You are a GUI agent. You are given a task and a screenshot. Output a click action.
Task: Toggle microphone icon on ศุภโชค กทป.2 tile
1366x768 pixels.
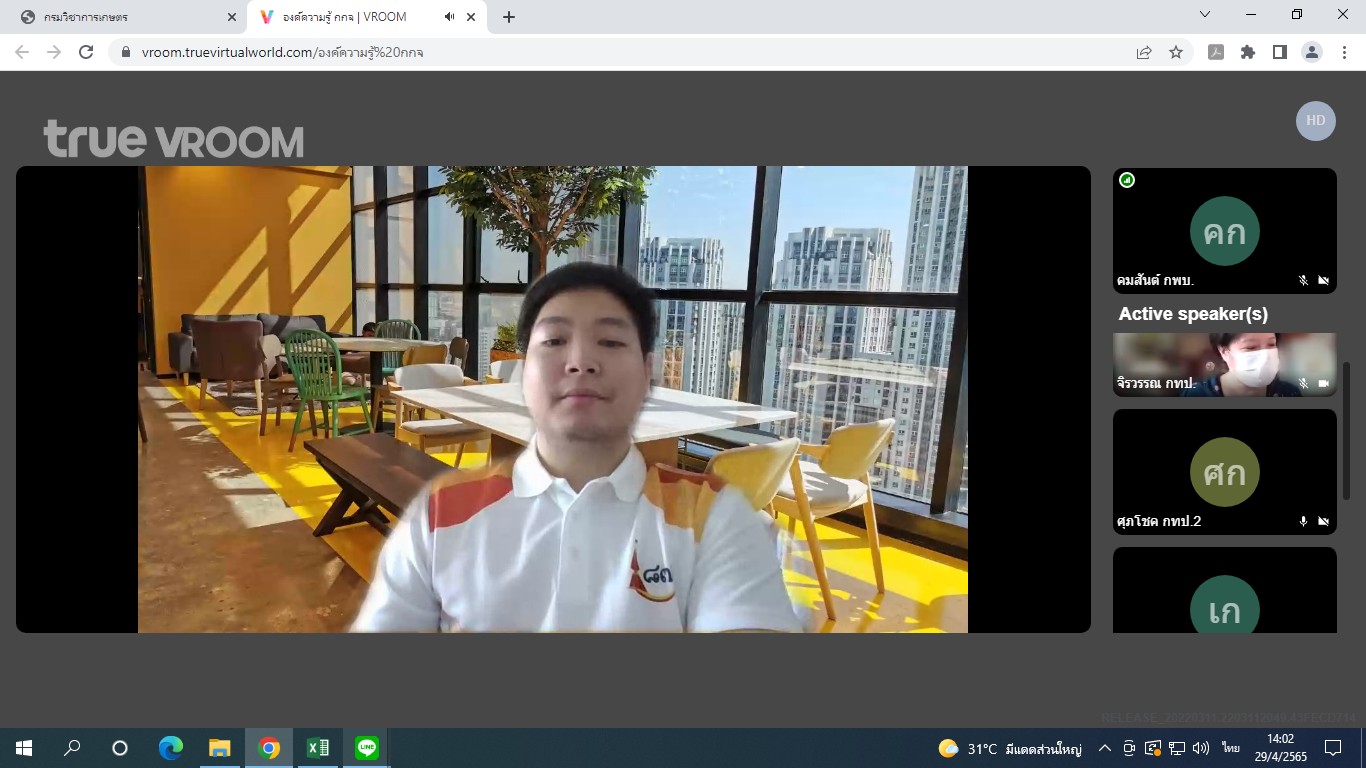tap(1303, 521)
